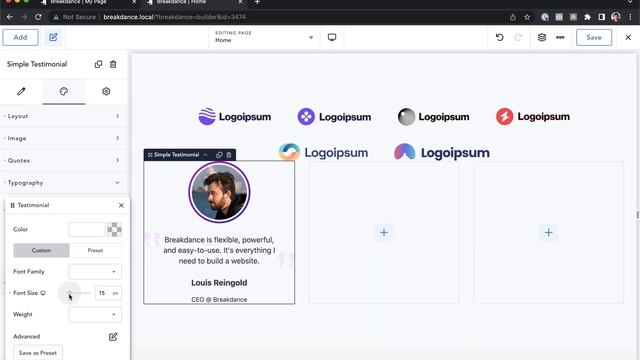Image resolution: width=640 pixels, height=360 pixels.
Task: Duplicate the Simple Testimonial element in sidebar
Action: tap(98, 64)
